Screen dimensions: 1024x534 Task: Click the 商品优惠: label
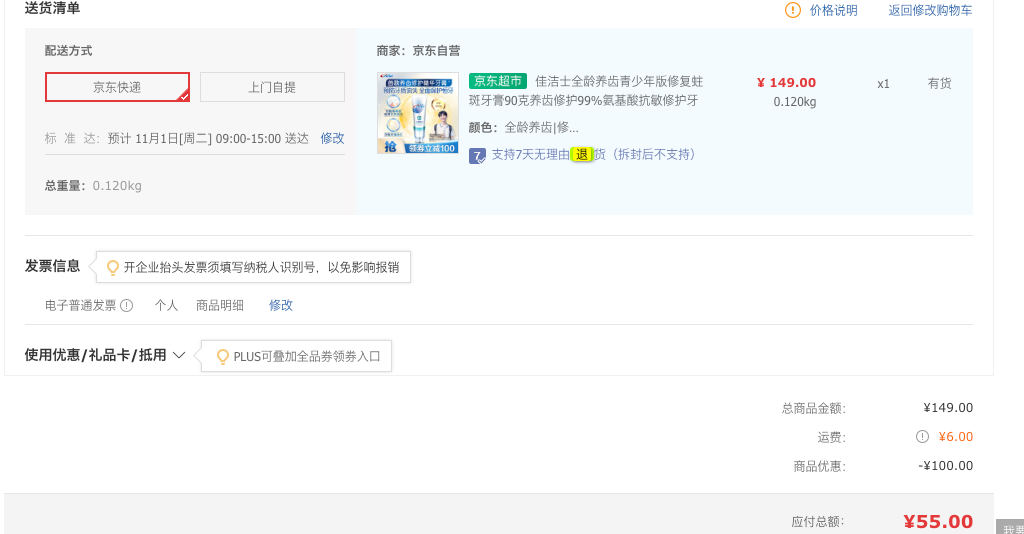820,467
